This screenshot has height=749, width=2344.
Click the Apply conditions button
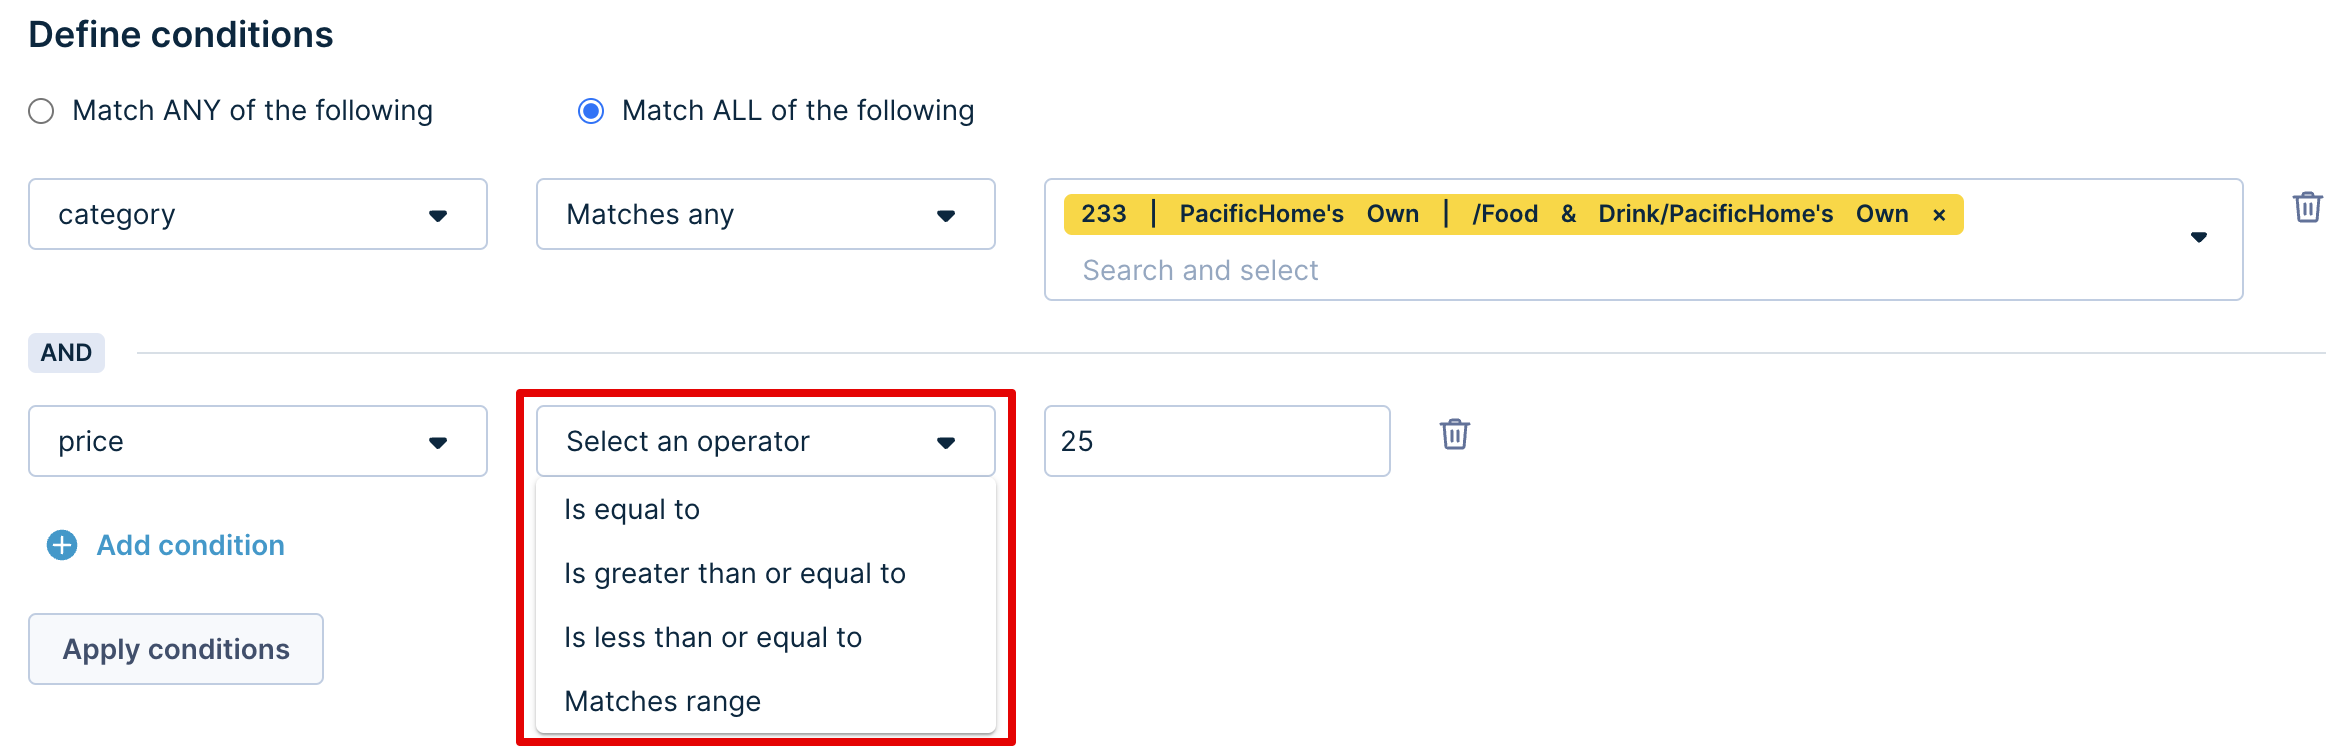pyautogui.click(x=176, y=649)
